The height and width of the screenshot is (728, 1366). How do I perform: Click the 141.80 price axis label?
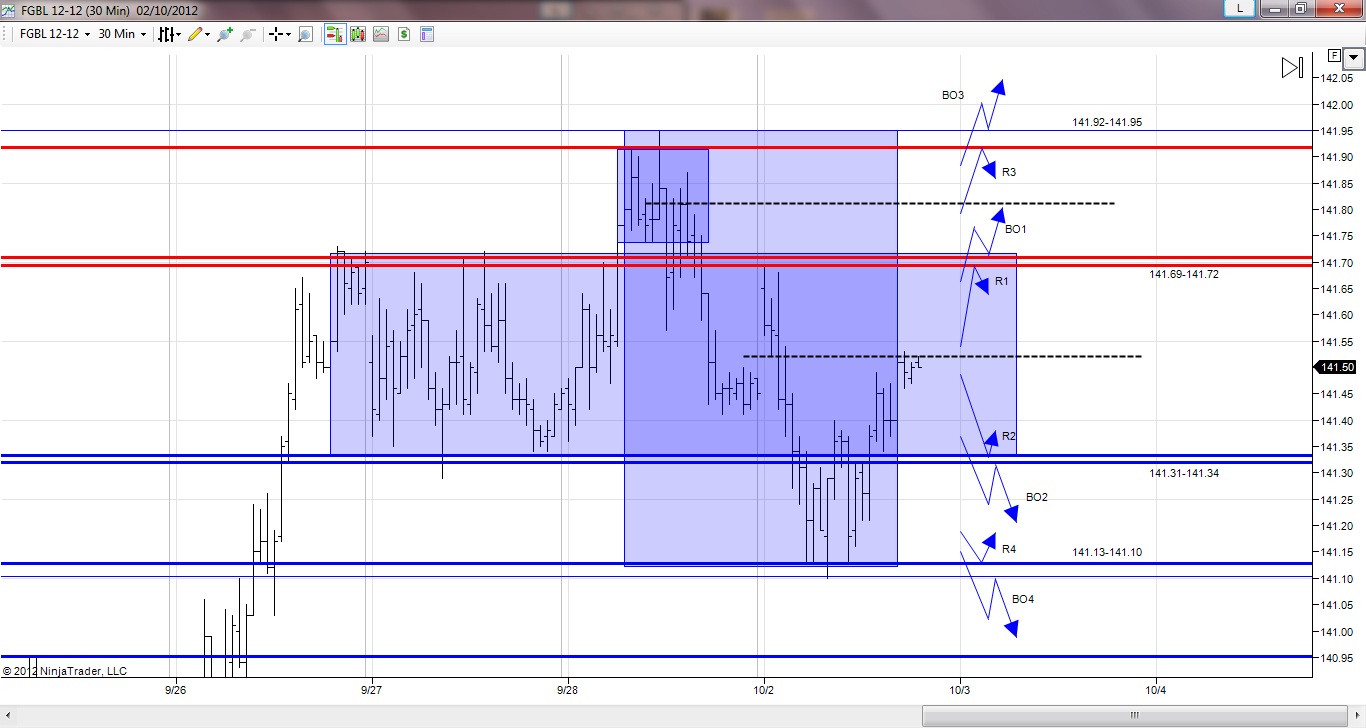click(x=1337, y=211)
